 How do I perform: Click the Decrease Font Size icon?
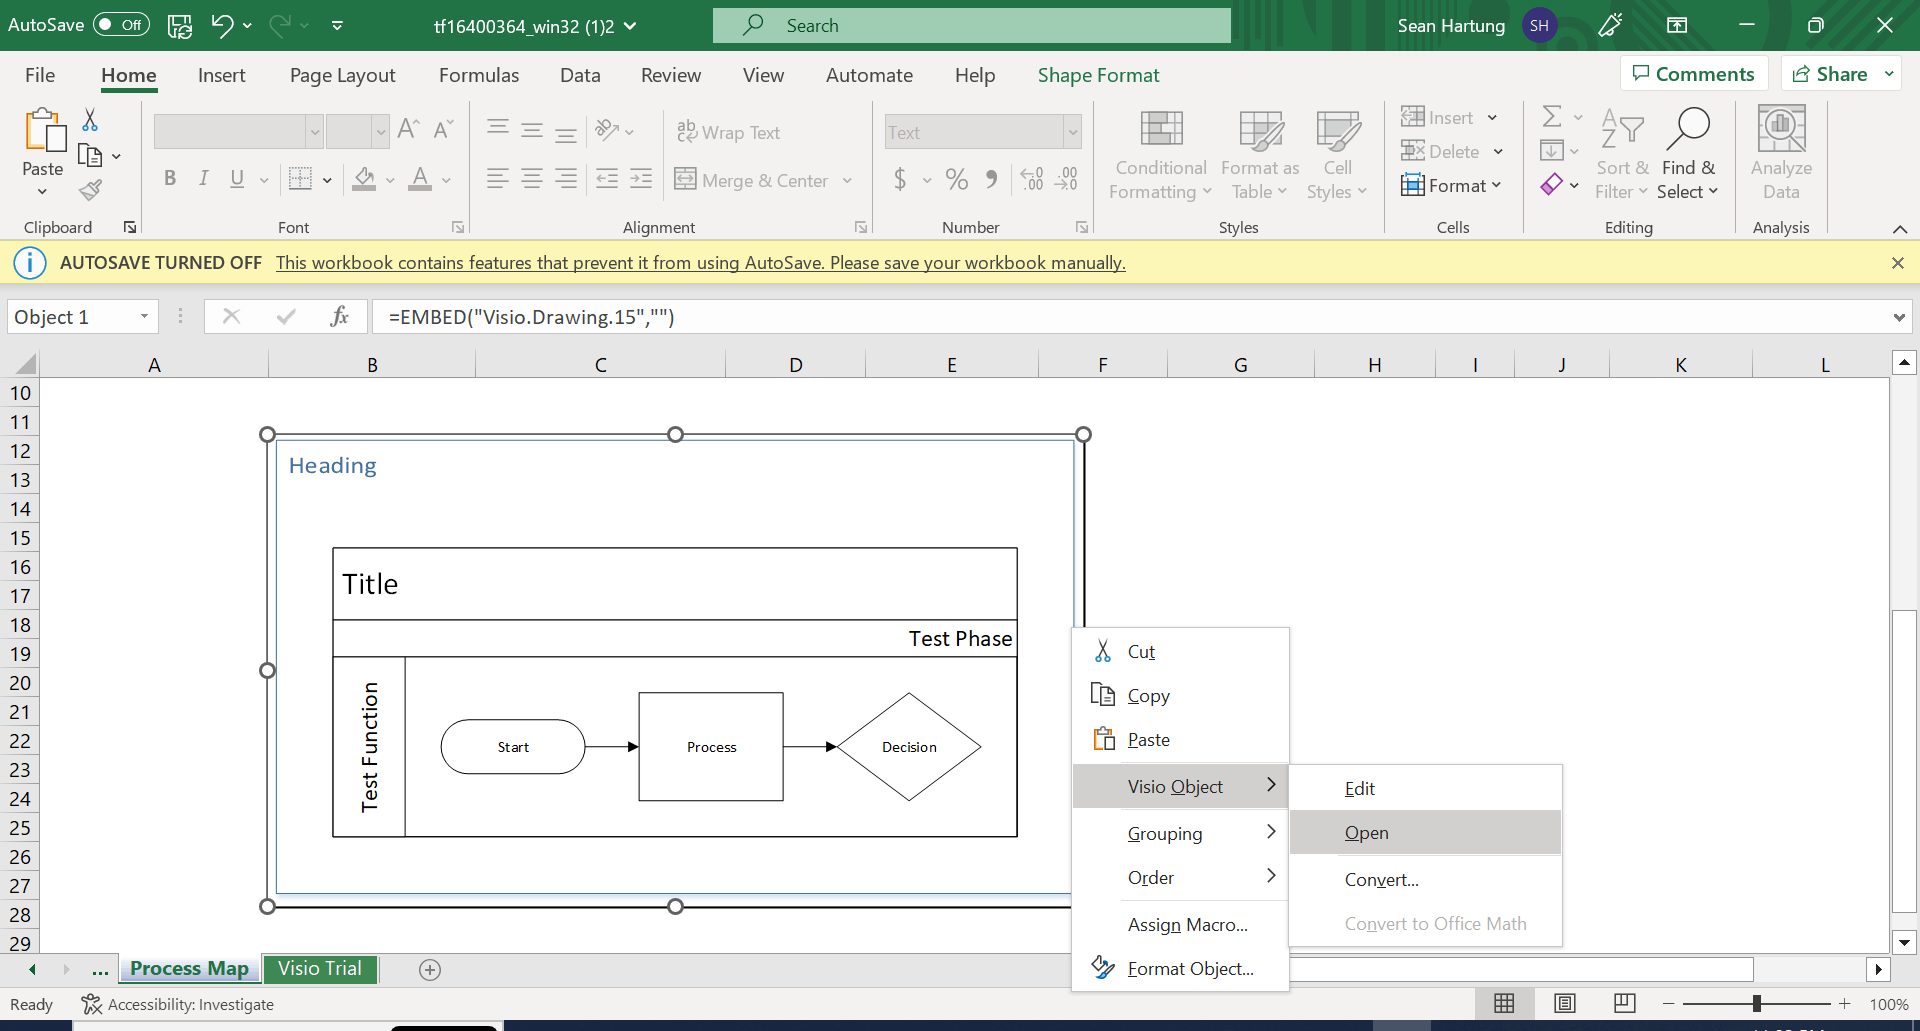pyautogui.click(x=443, y=130)
